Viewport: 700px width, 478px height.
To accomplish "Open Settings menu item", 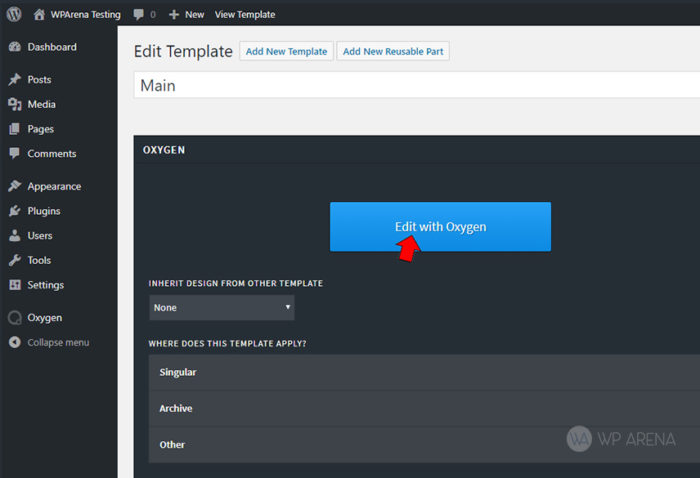I will click(46, 285).
